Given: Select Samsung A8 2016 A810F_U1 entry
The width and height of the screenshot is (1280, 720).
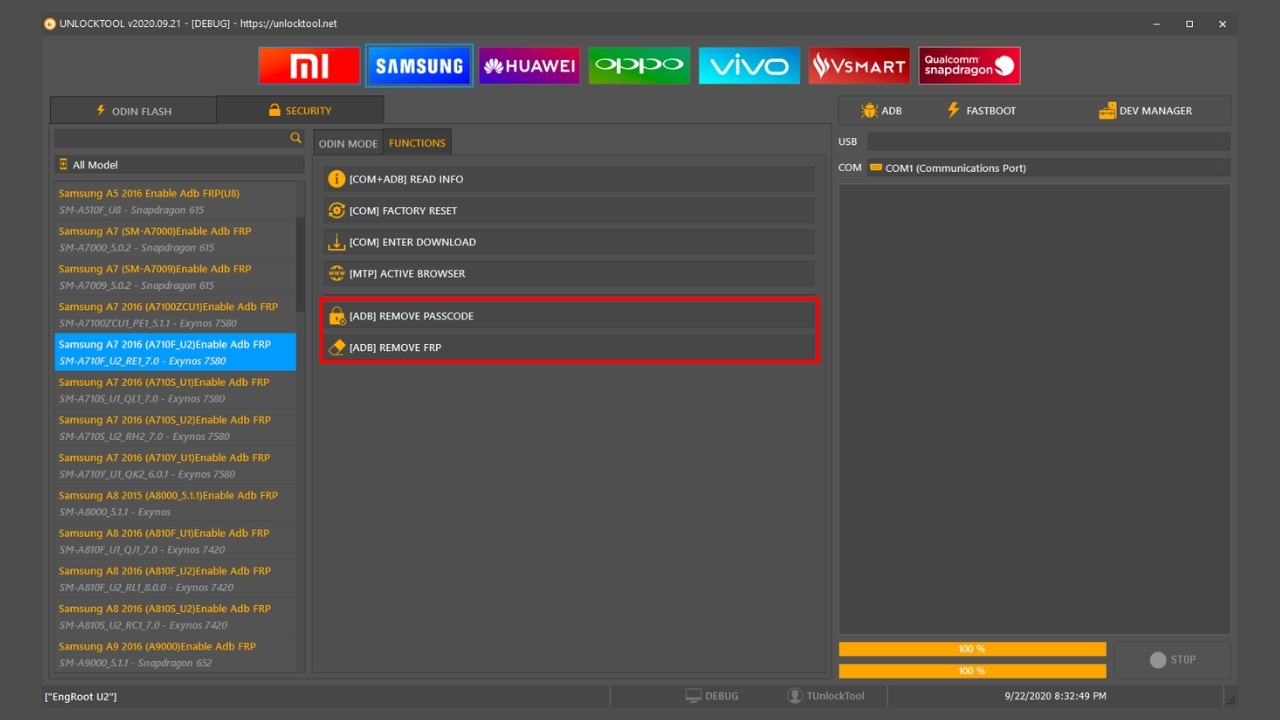Looking at the screenshot, I should (175, 541).
